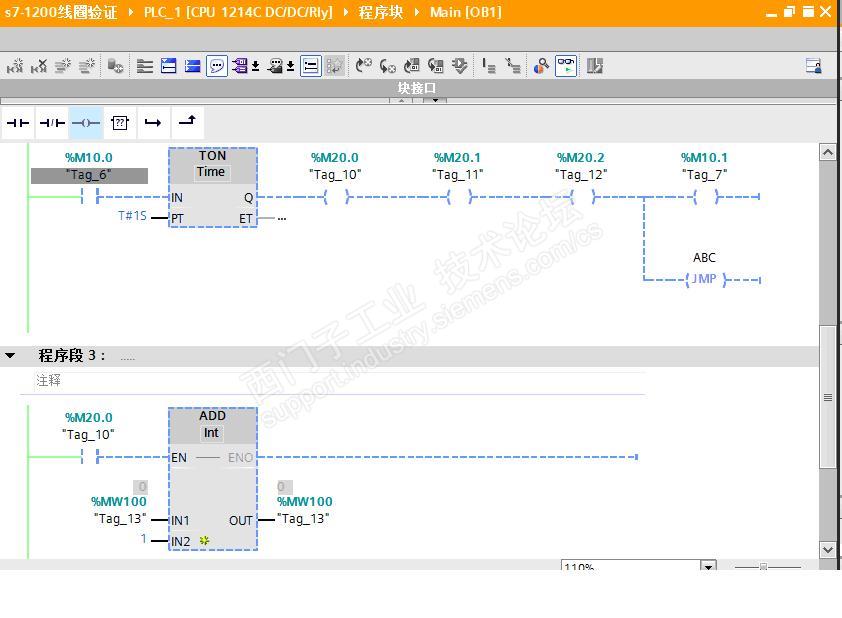Click the close branch arrow icon
Viewport: 842px width, 618px height.
pyautogui.click(x=187, y=122)
